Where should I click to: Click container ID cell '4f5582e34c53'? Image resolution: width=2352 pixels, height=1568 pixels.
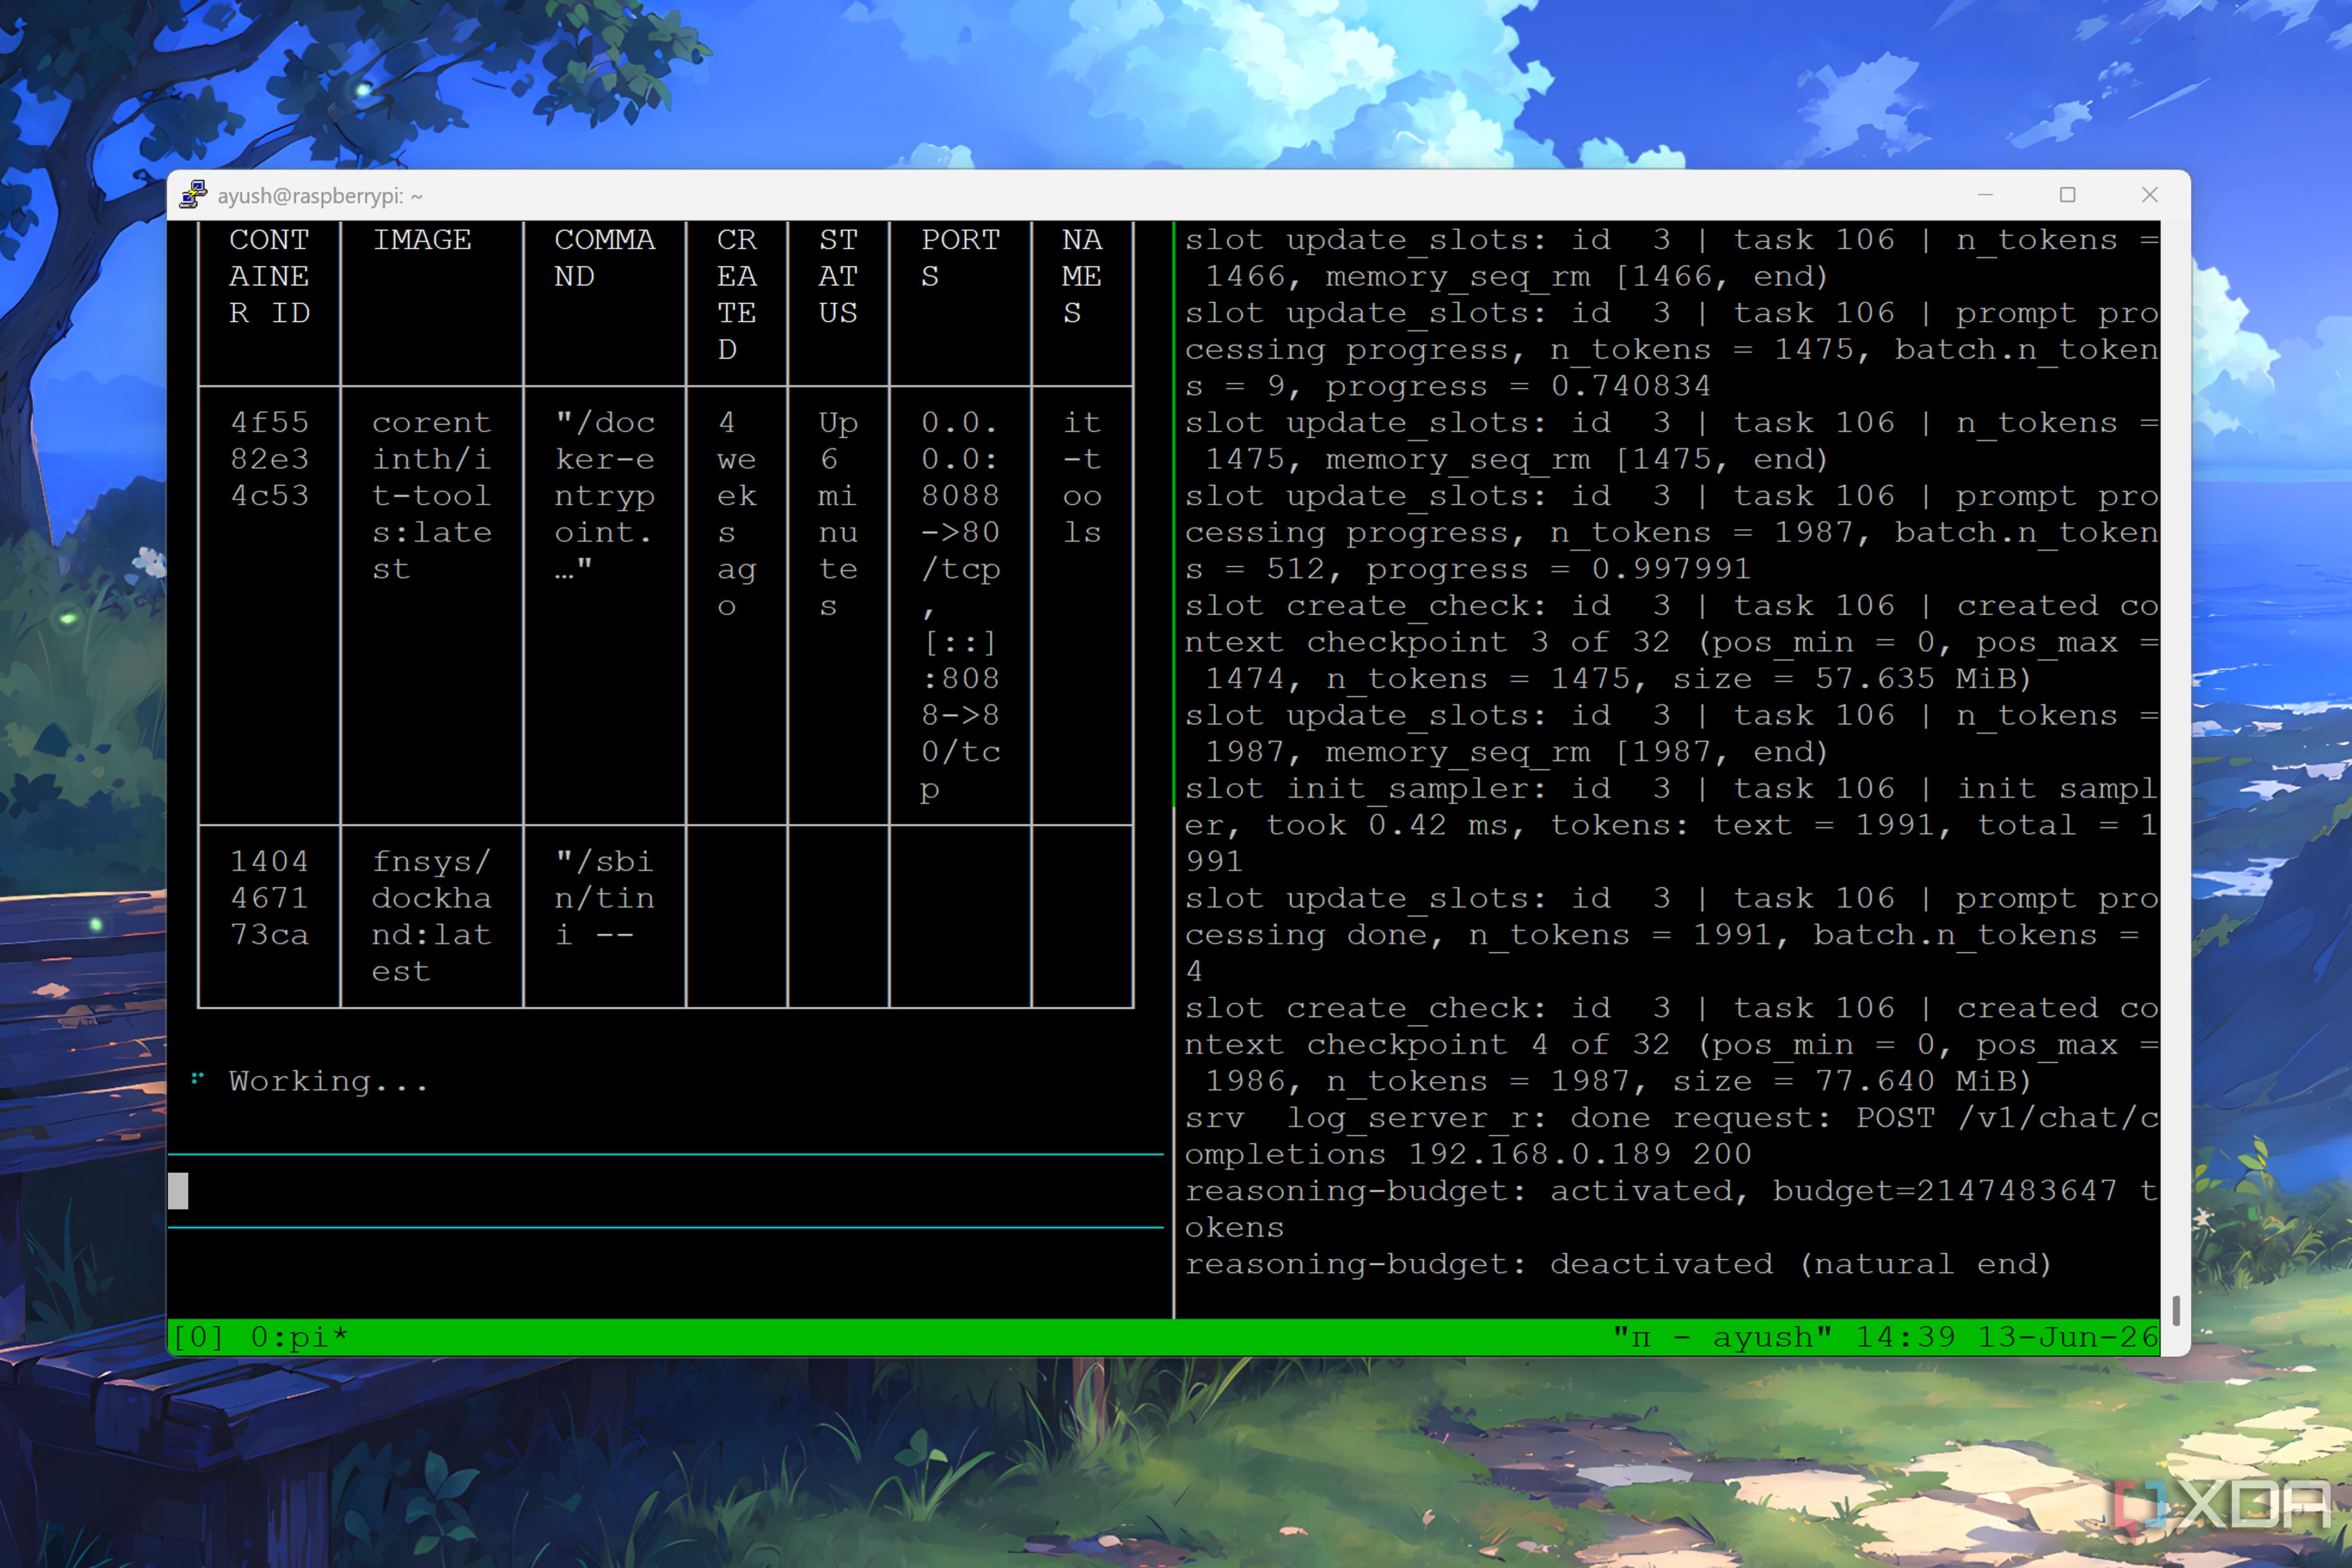pyautogui.click(x=270, y=459)
